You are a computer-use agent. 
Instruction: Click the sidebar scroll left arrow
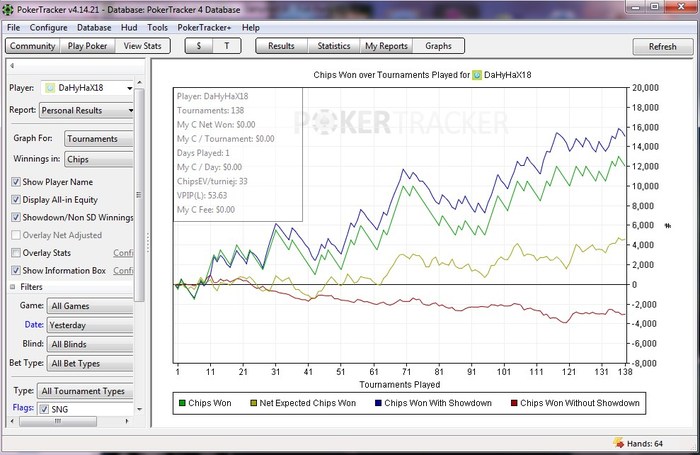12,421
